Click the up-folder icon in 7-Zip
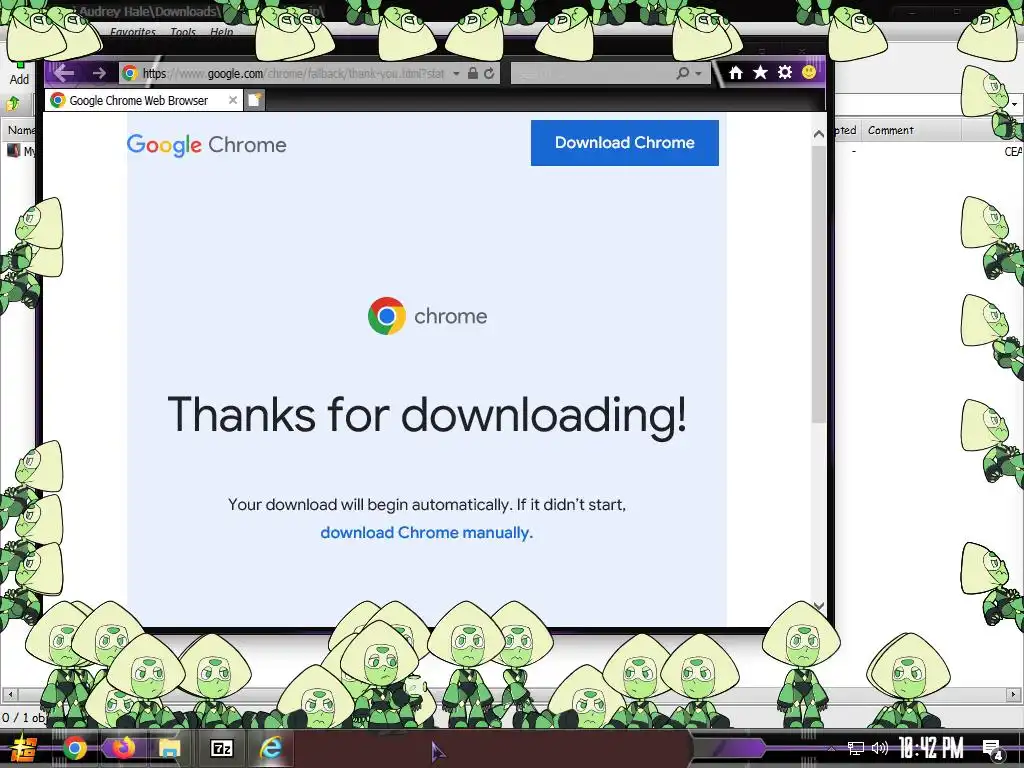This screenshot has width=1024, height=768. pyautogui.click(x=12, y=103)
